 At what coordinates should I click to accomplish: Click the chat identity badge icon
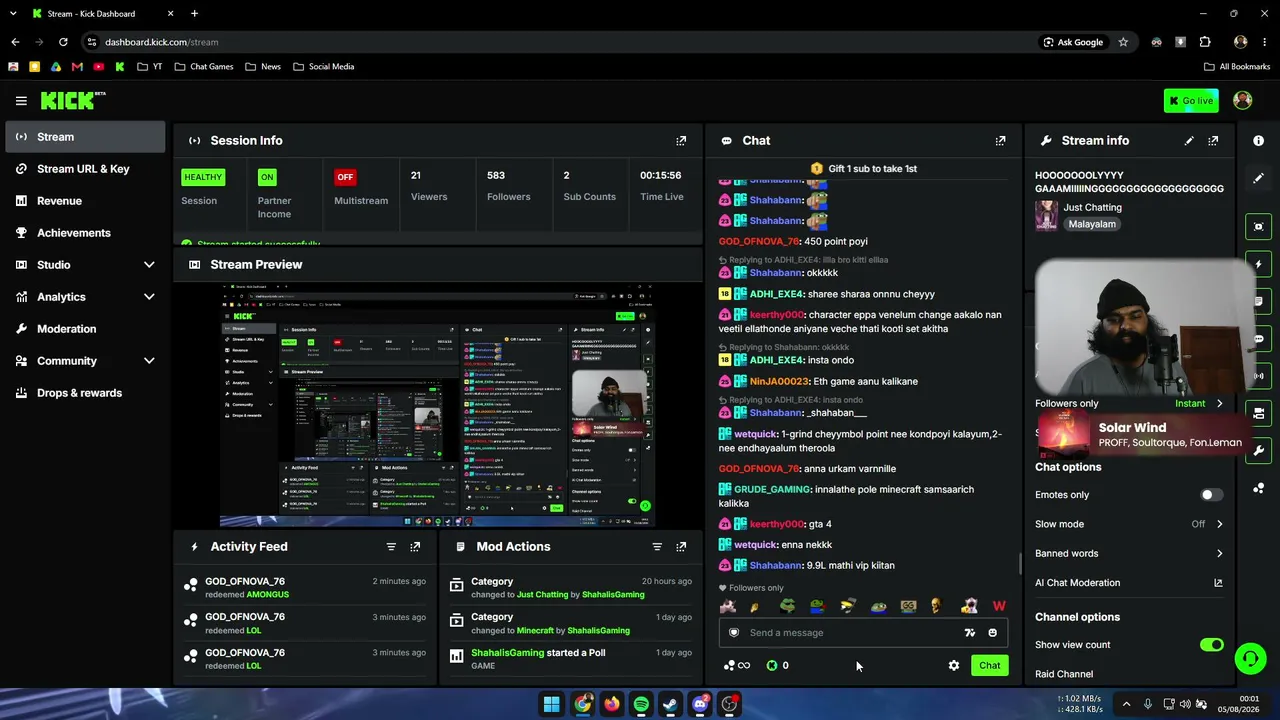point(734,633)
